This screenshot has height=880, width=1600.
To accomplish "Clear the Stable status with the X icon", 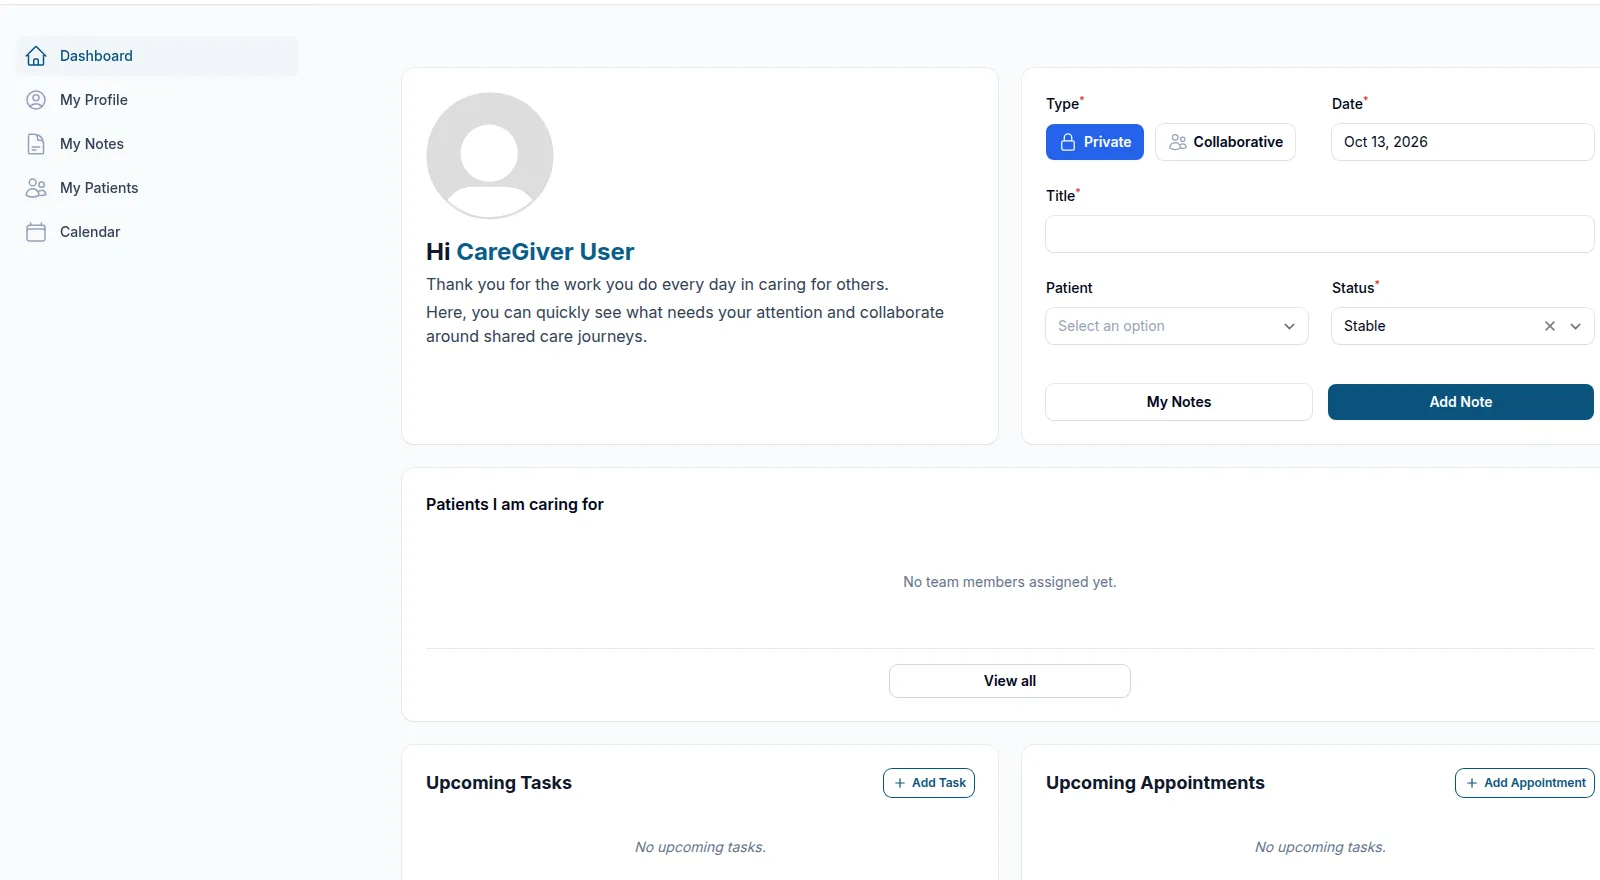I will tap(1550, 326).
